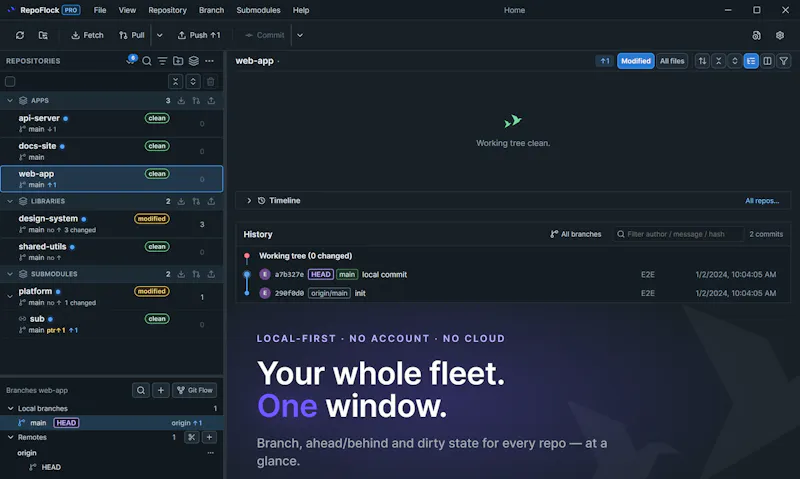Open the Repositories more options ellipsis
800x479 pixels.
[x=209, y=61]
